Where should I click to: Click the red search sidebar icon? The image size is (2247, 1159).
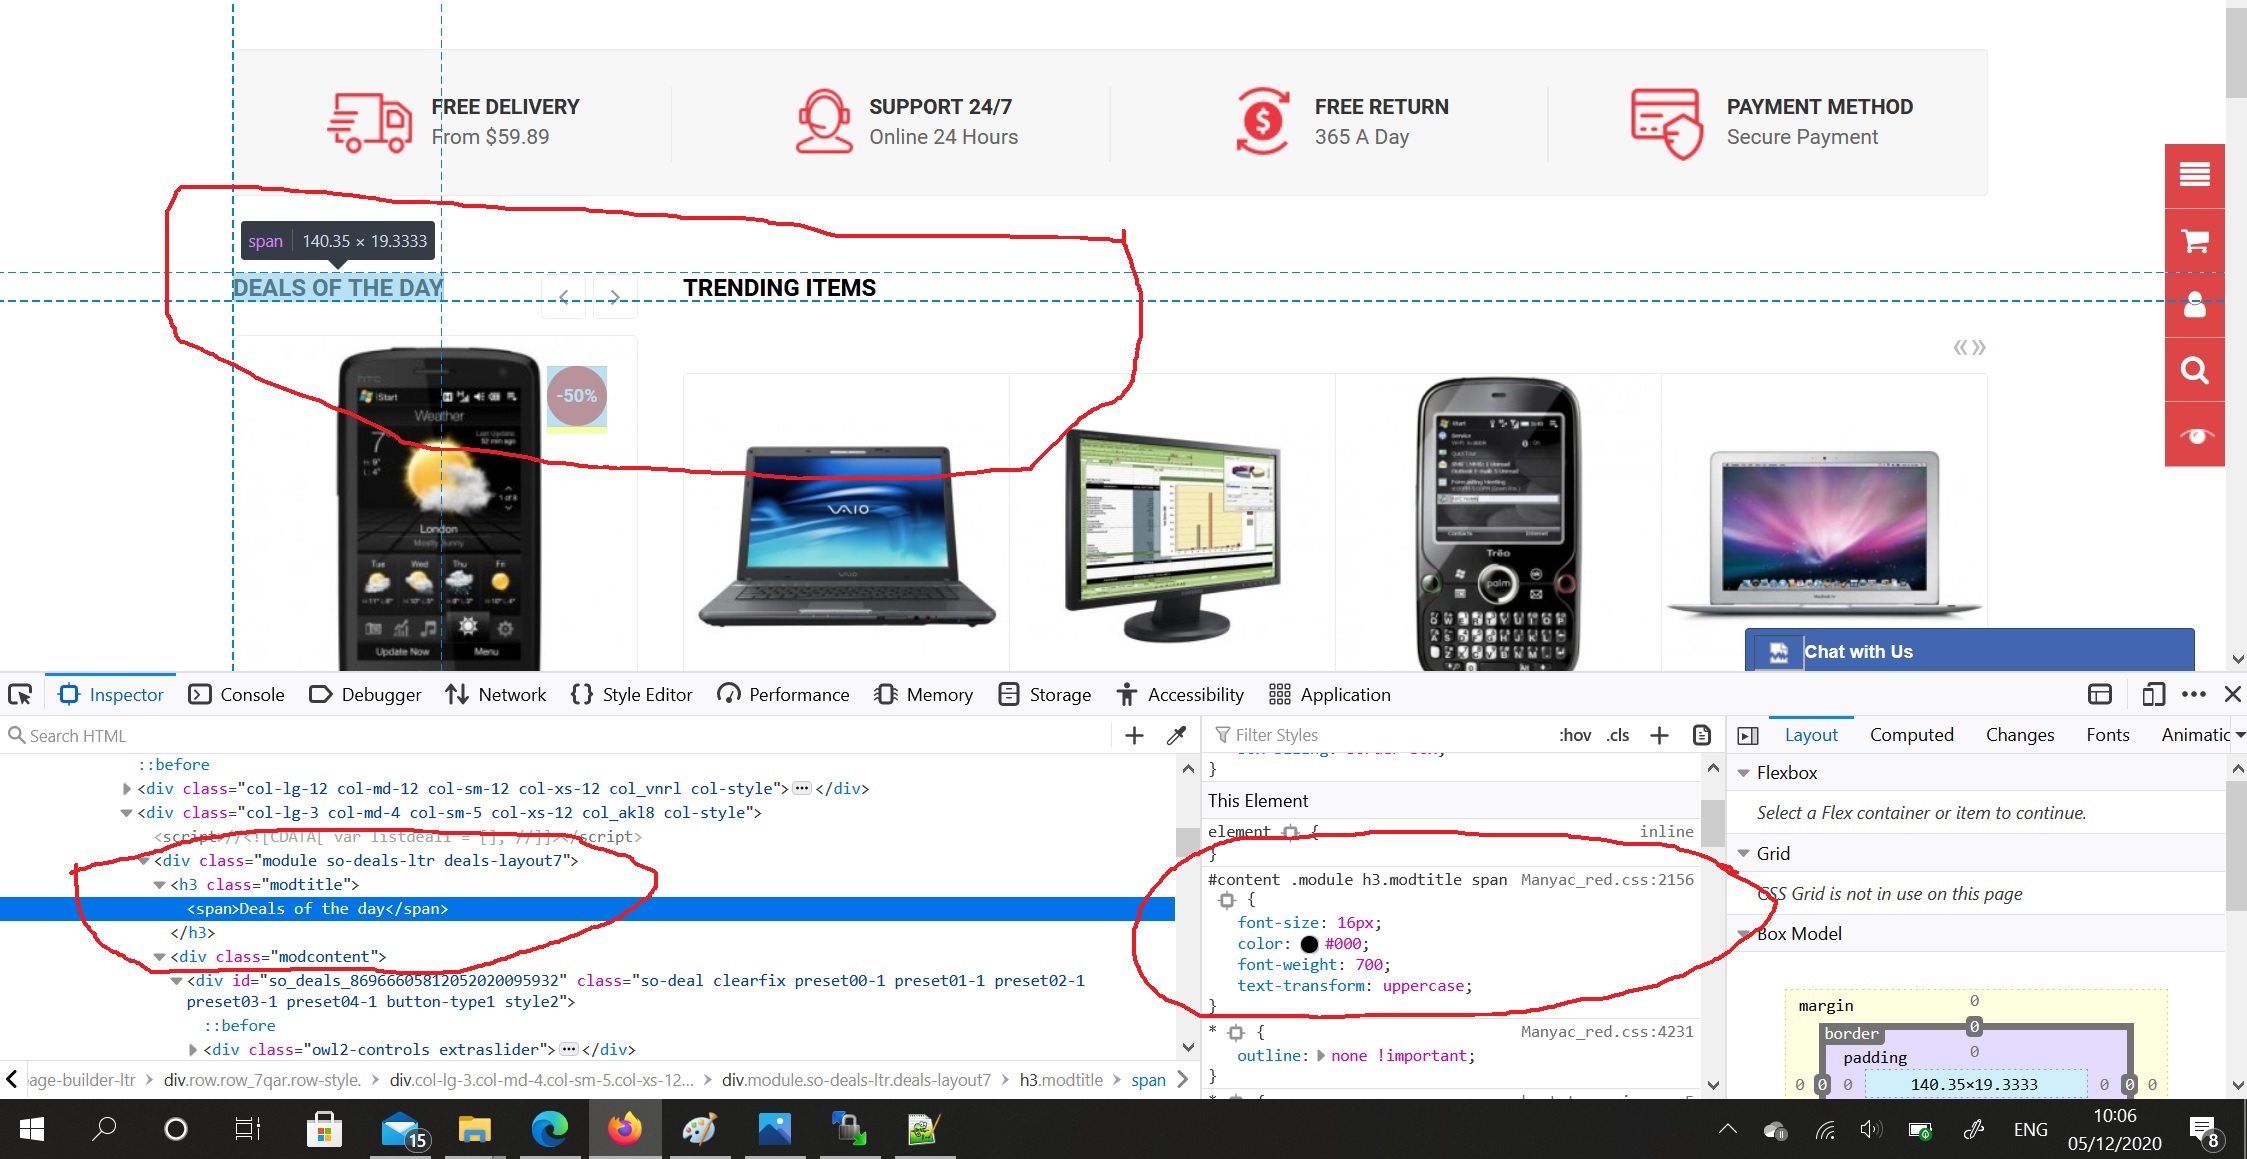(x=2195, y=370)
